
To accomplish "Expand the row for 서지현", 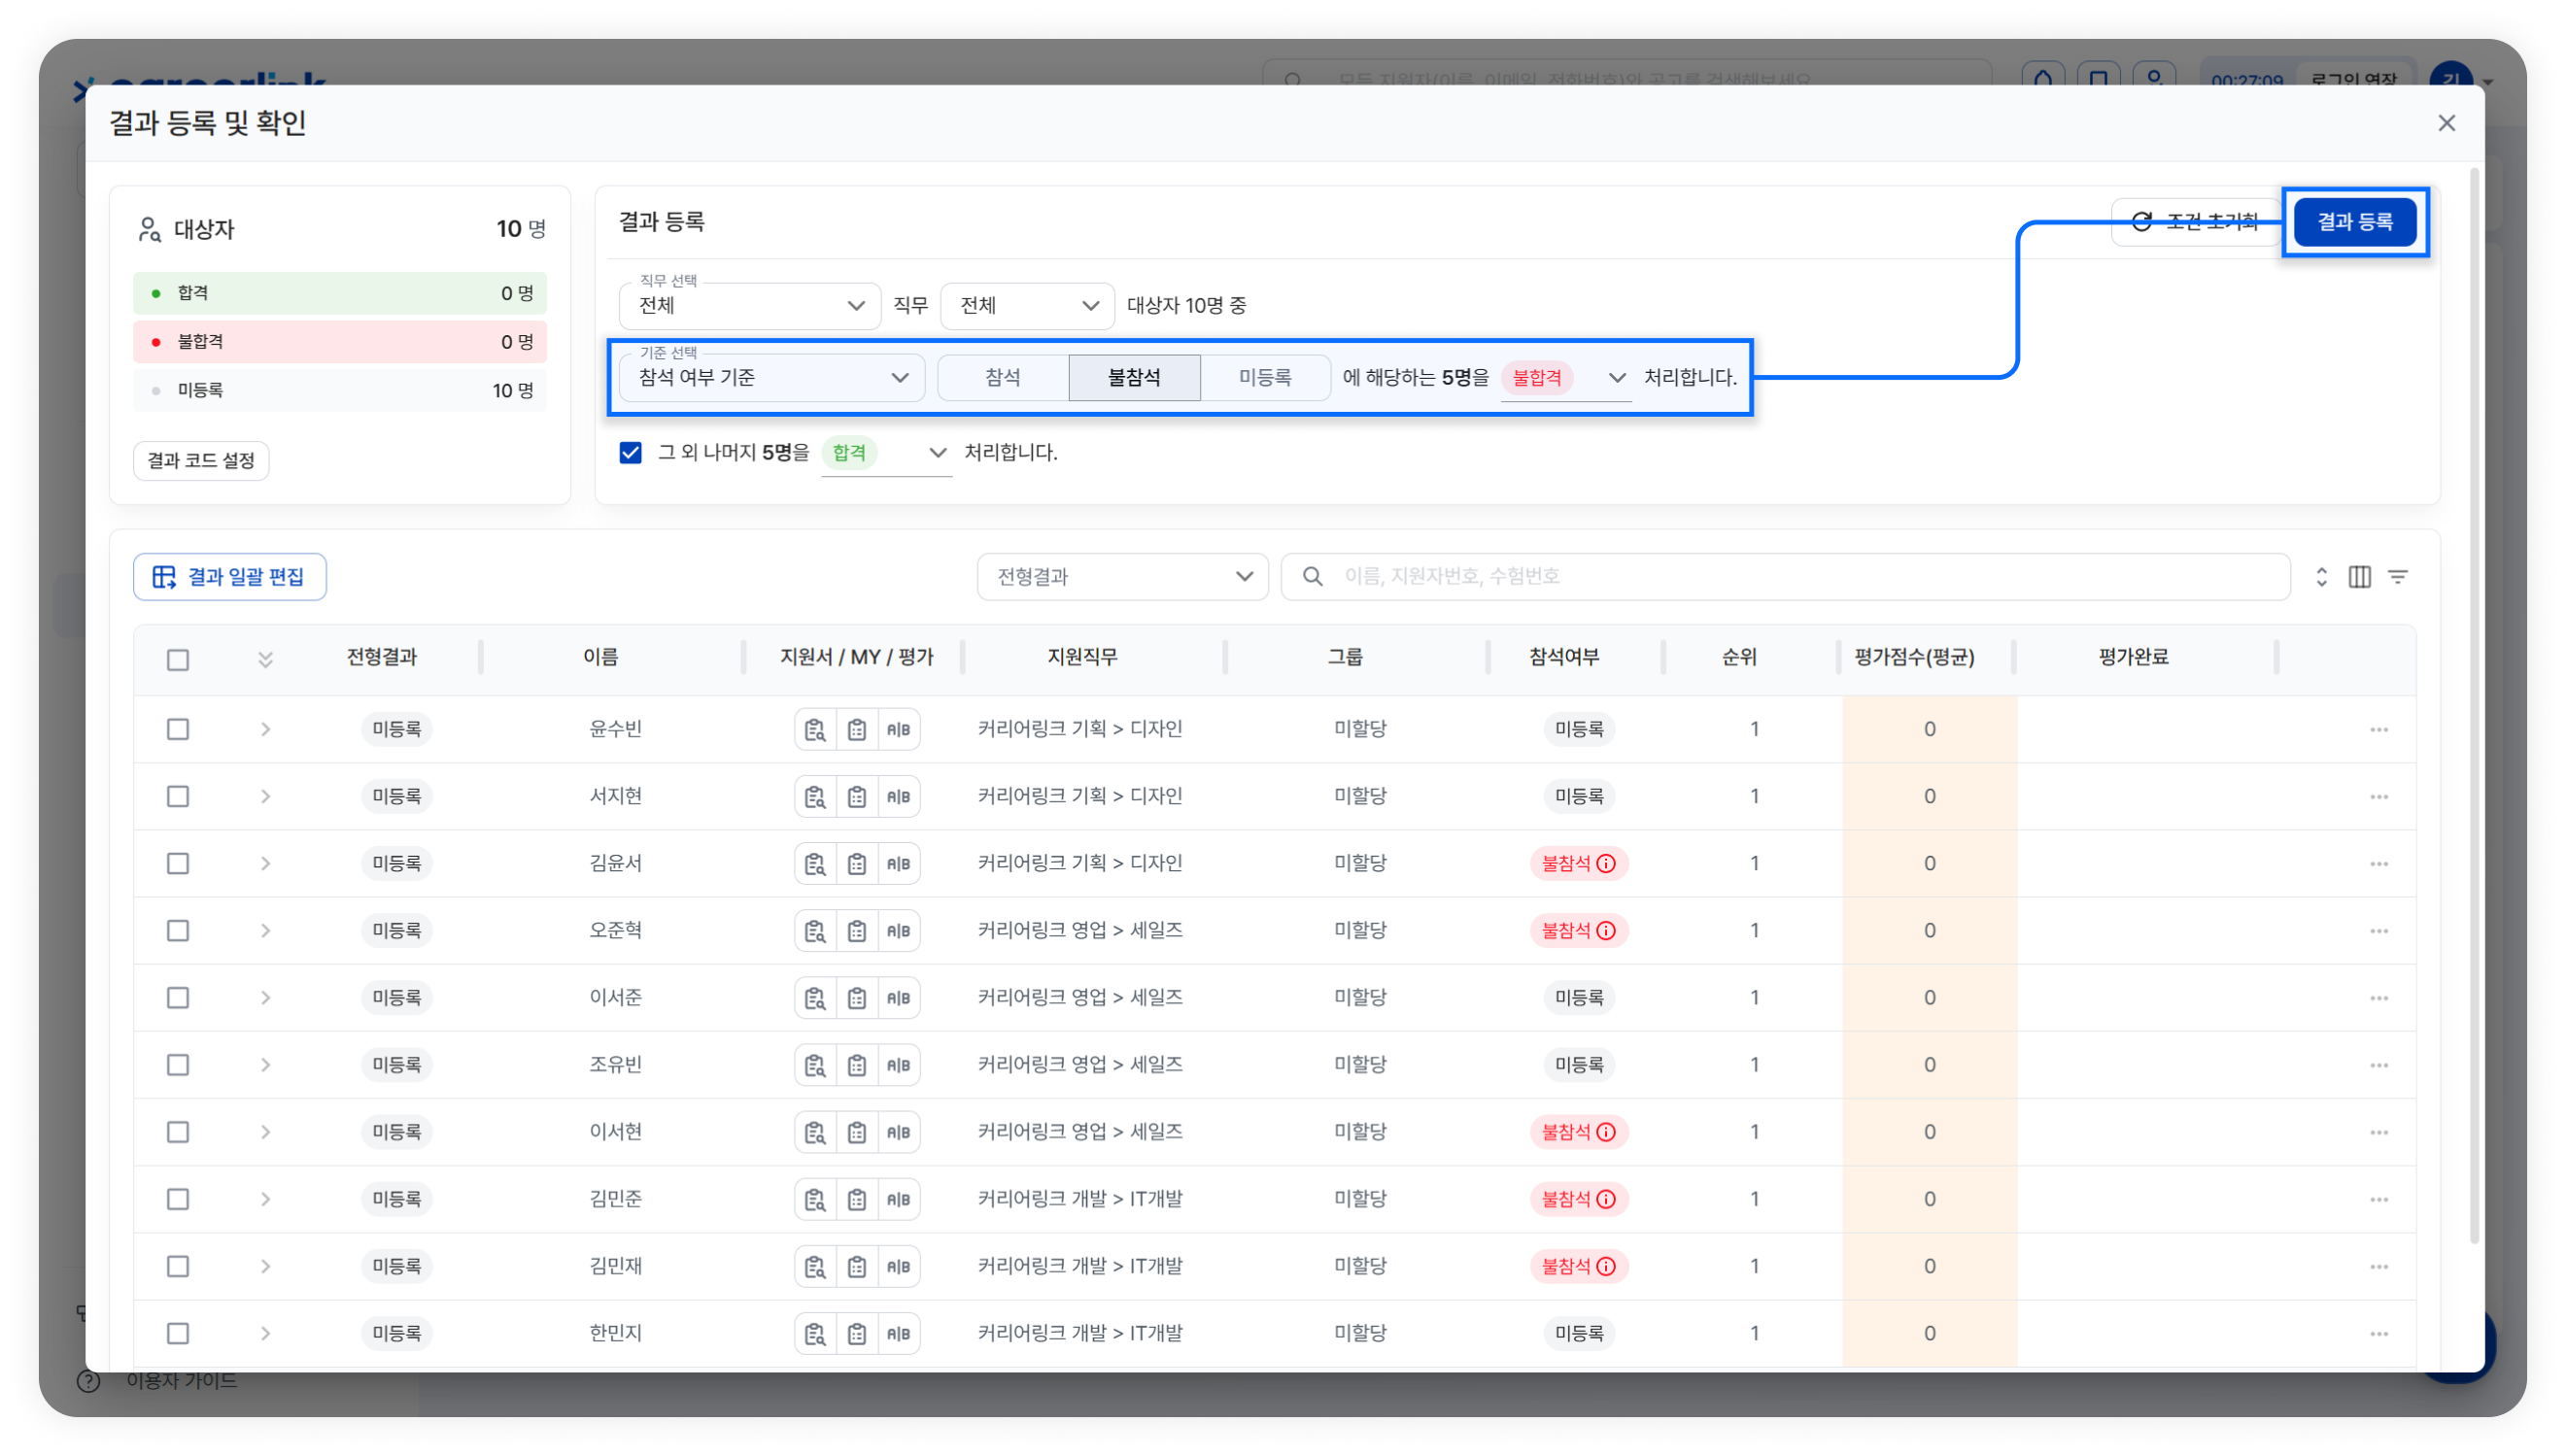I will pyautogui.click(x=265, y=796).
